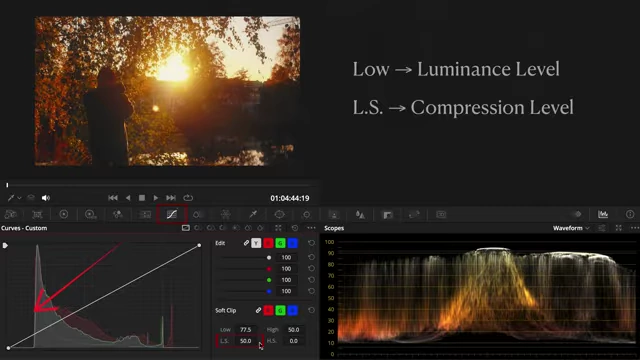Click the Soft Clip High value field
Image resolution: width=640 pixels, height=360 pixels.
293,329
